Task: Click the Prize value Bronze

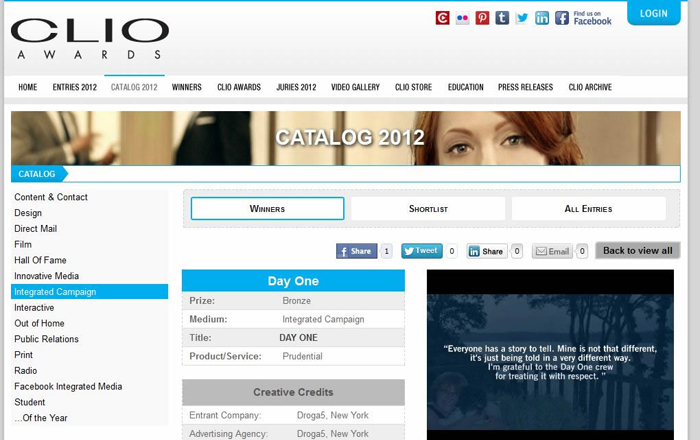Action: 296,301
